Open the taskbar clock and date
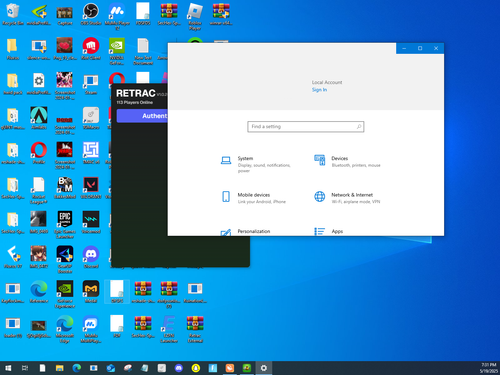Image resolution: width=500 pixels, height=375 pixels. (488, 368)
